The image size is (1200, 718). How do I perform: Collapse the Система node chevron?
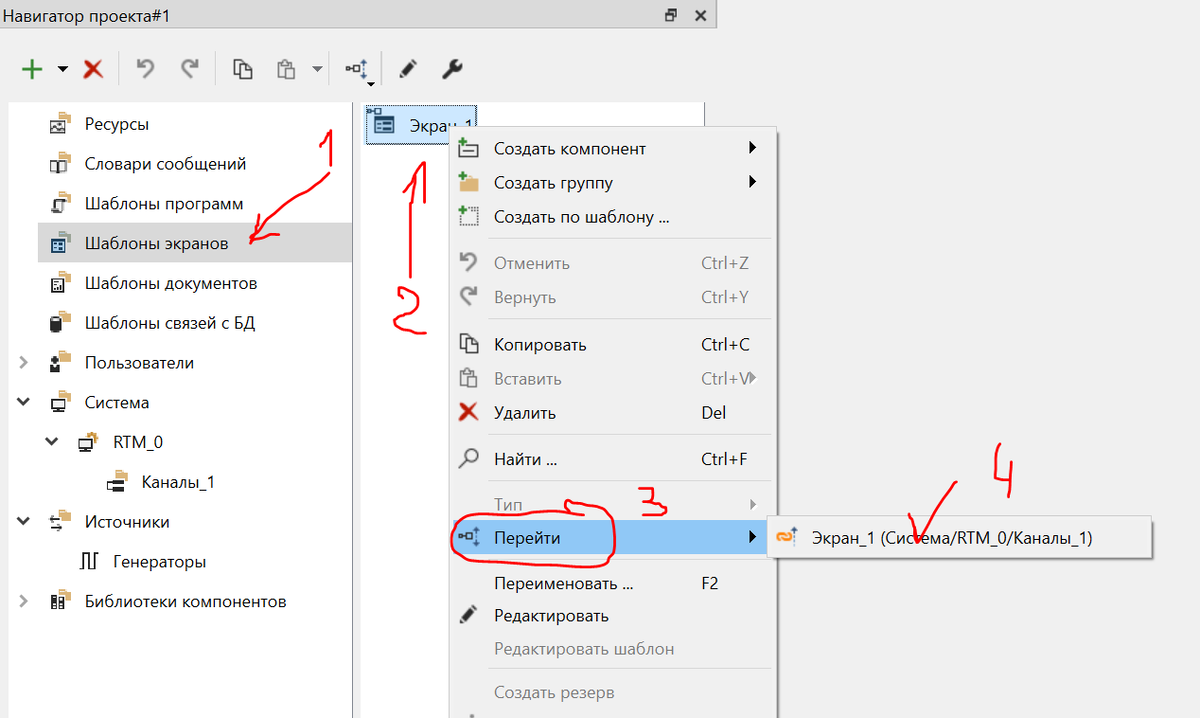[23, 402]
